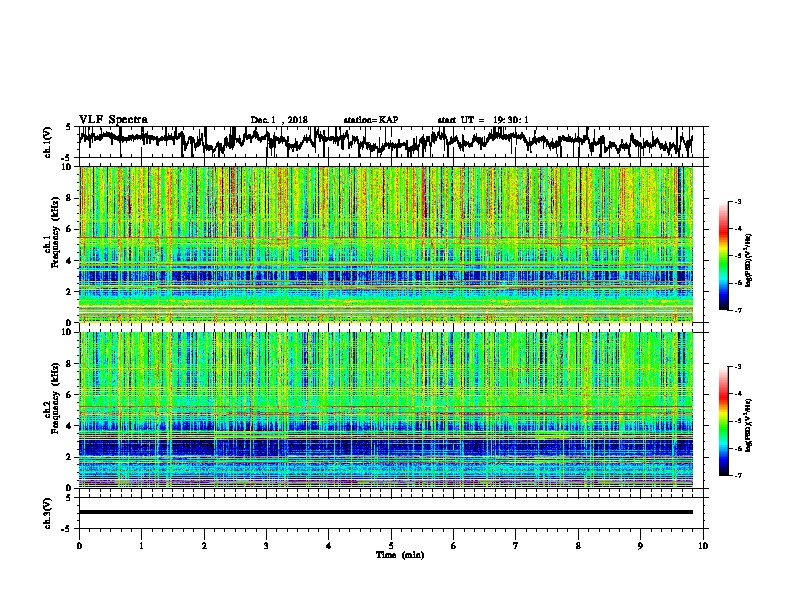Click the "2" minute tick on time axis
The height and width of the screenshot is (612, 792).
click(x=204, y=546)
